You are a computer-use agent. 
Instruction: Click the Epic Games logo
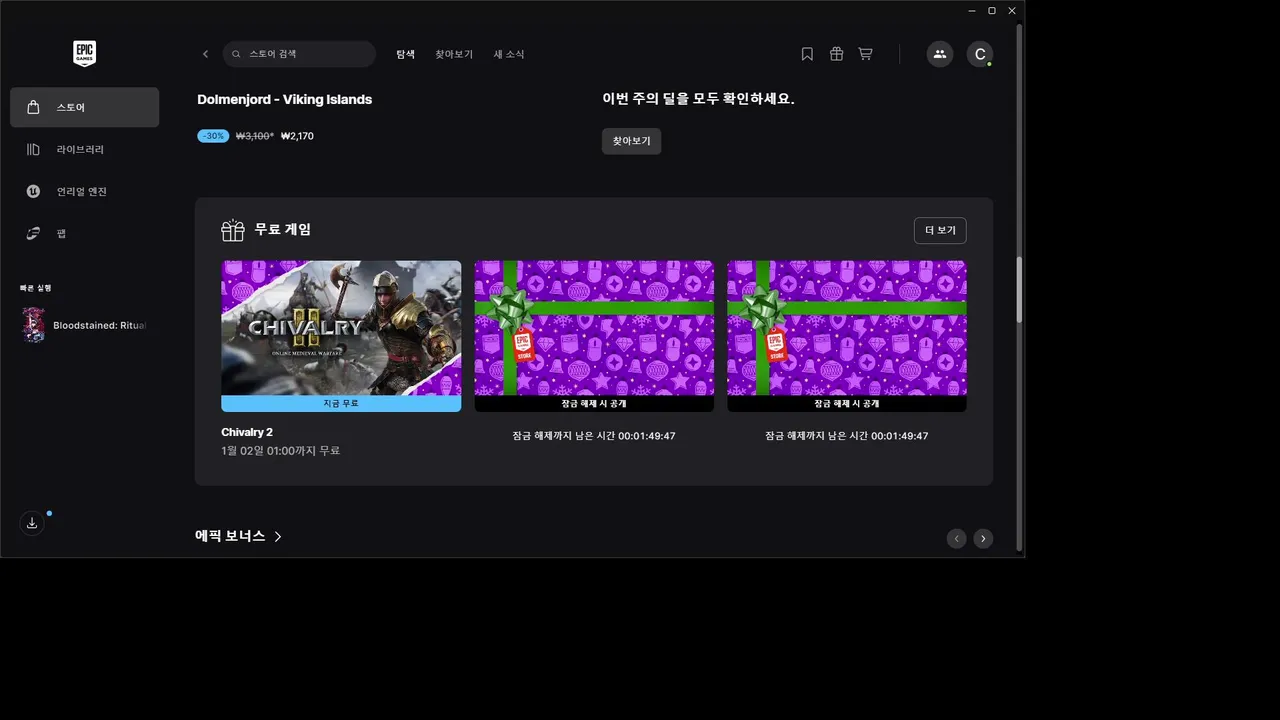(85, 53)
